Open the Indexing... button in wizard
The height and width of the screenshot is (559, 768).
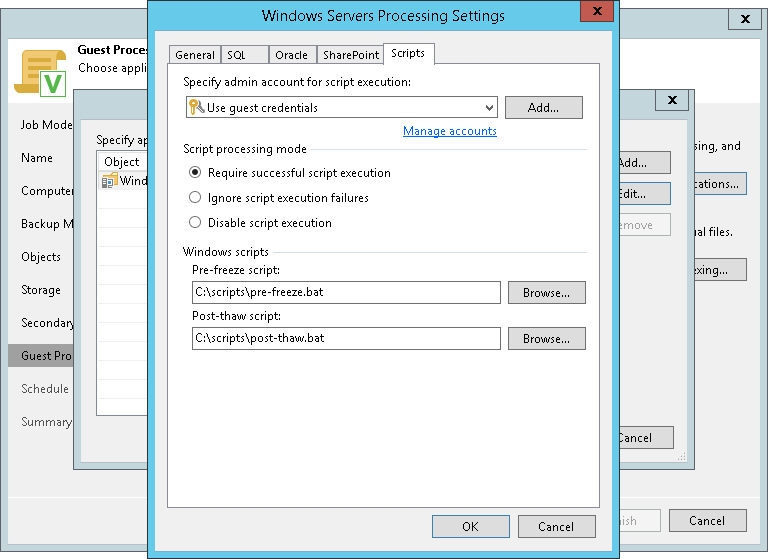coord(720,270)
